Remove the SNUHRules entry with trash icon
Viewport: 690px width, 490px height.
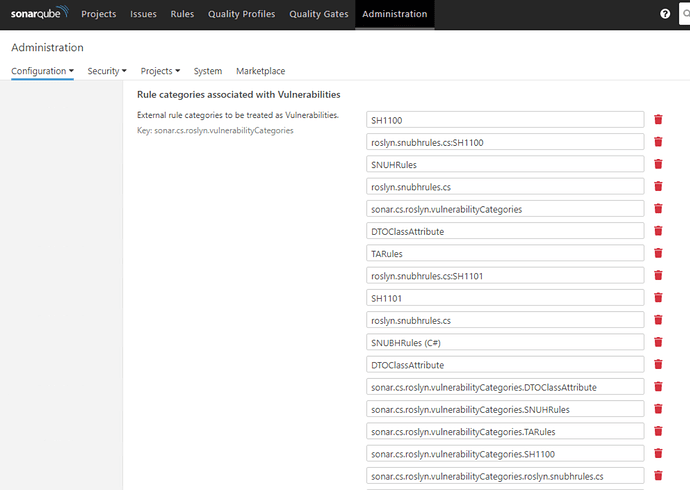[x=658, y=164]
